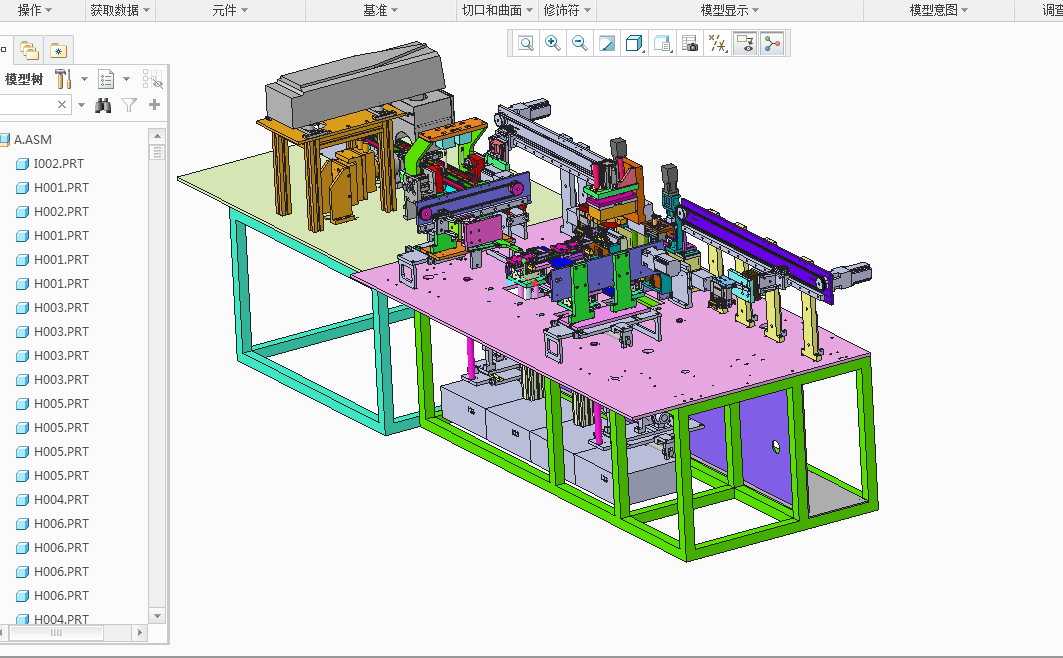The image size is (1063, 658).
Task: Open the display style cube icon
Action: 634,43
